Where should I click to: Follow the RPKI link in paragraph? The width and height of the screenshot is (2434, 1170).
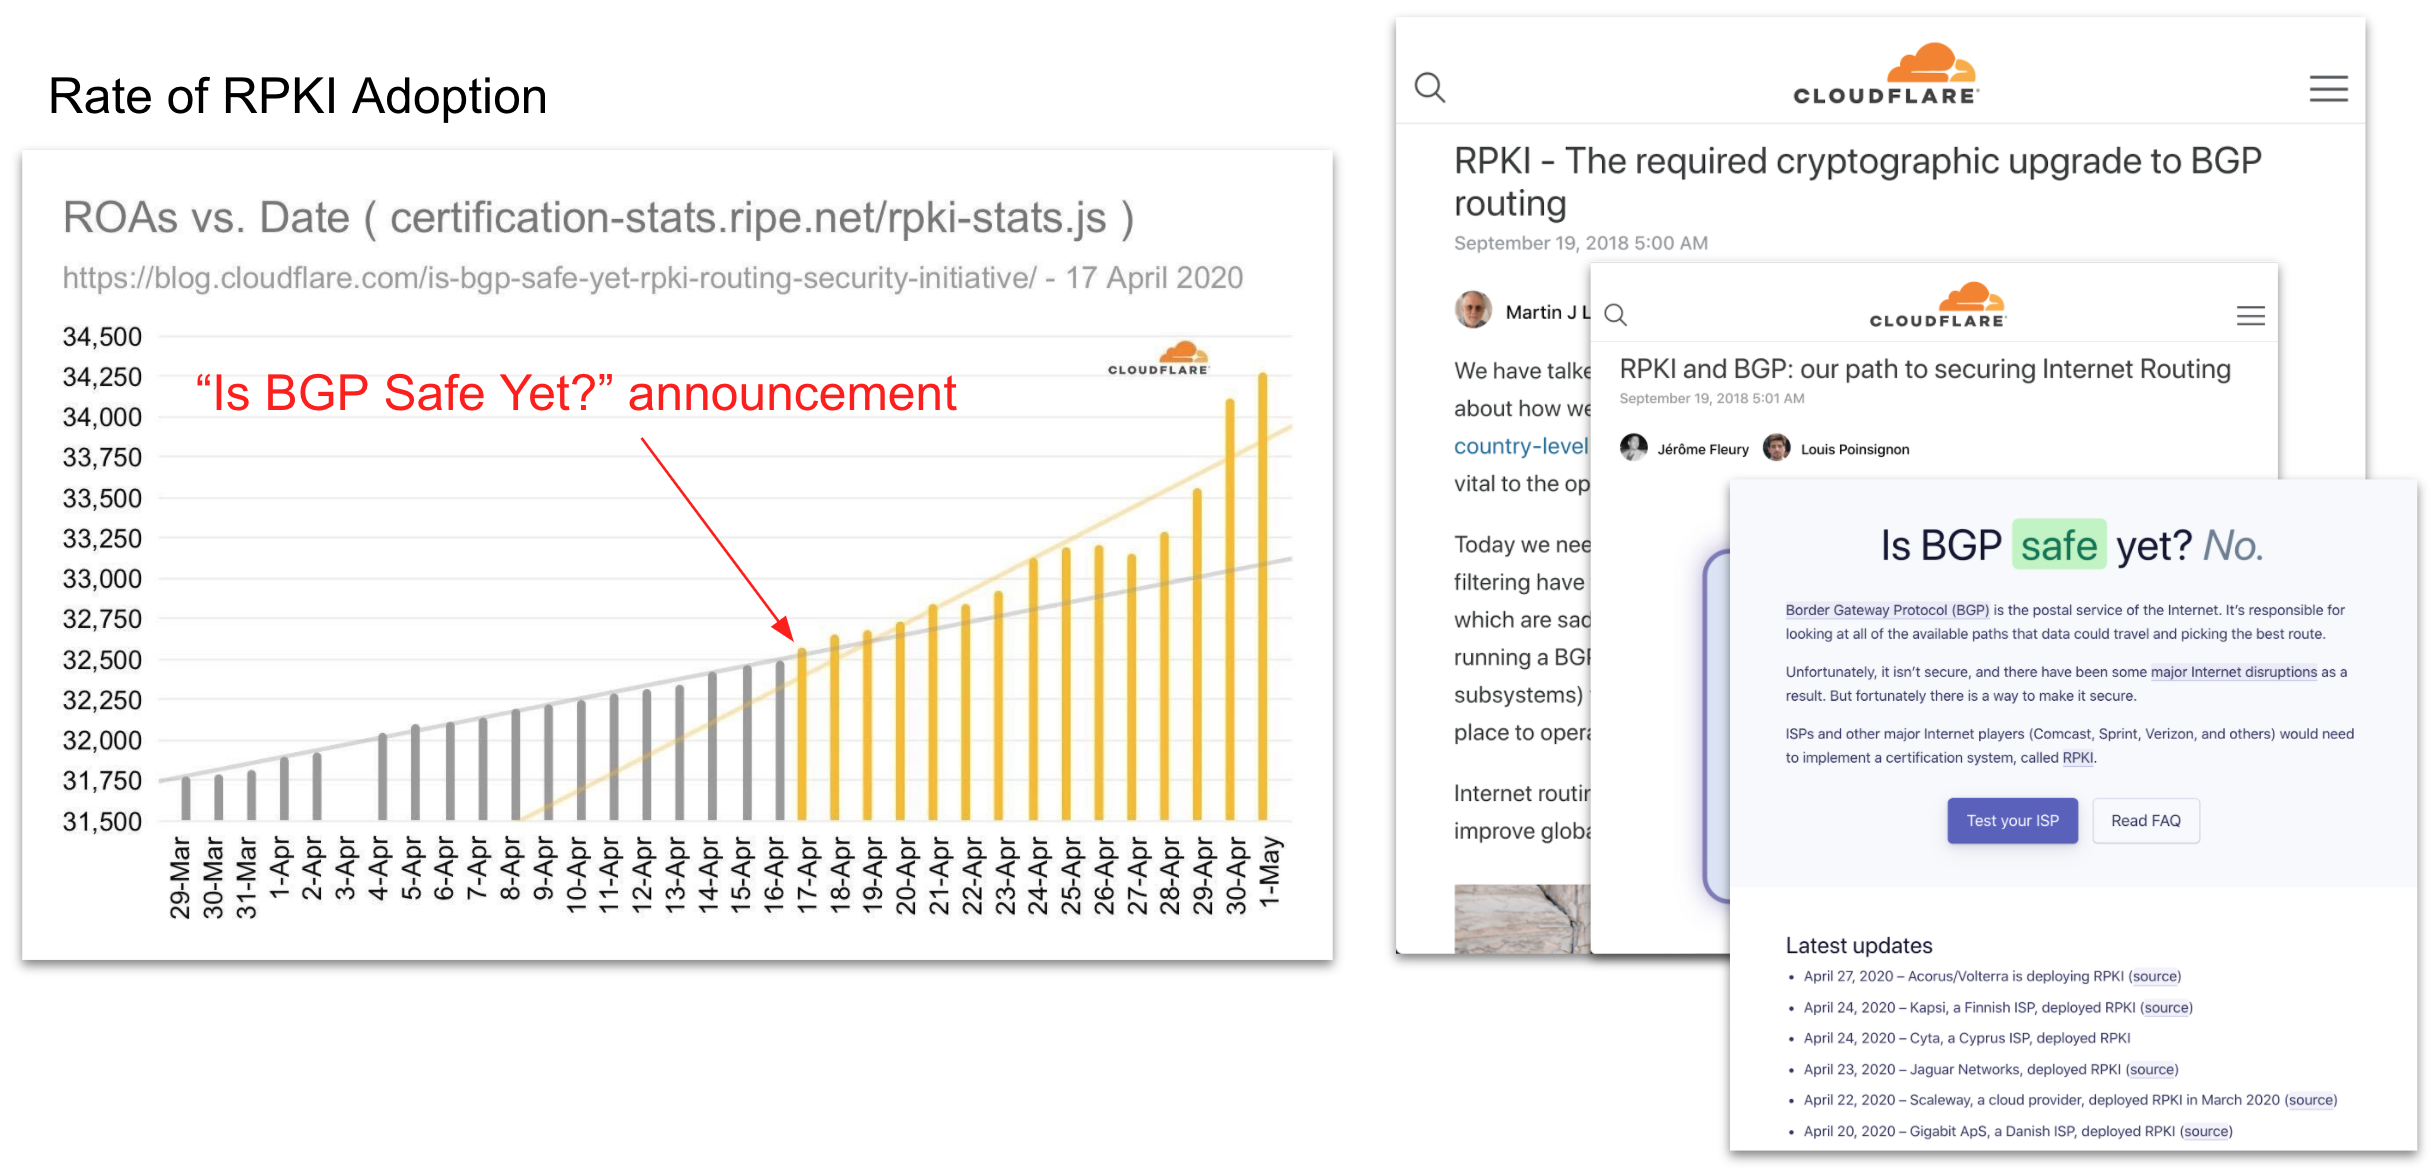(x=2077, y=758)
